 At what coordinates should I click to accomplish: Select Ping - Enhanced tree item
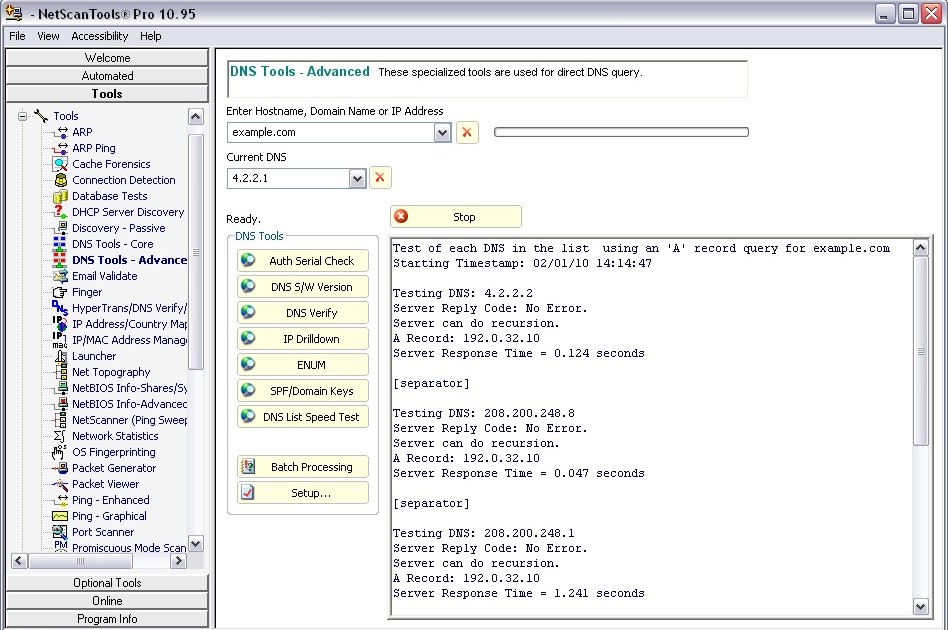[111, 500]
